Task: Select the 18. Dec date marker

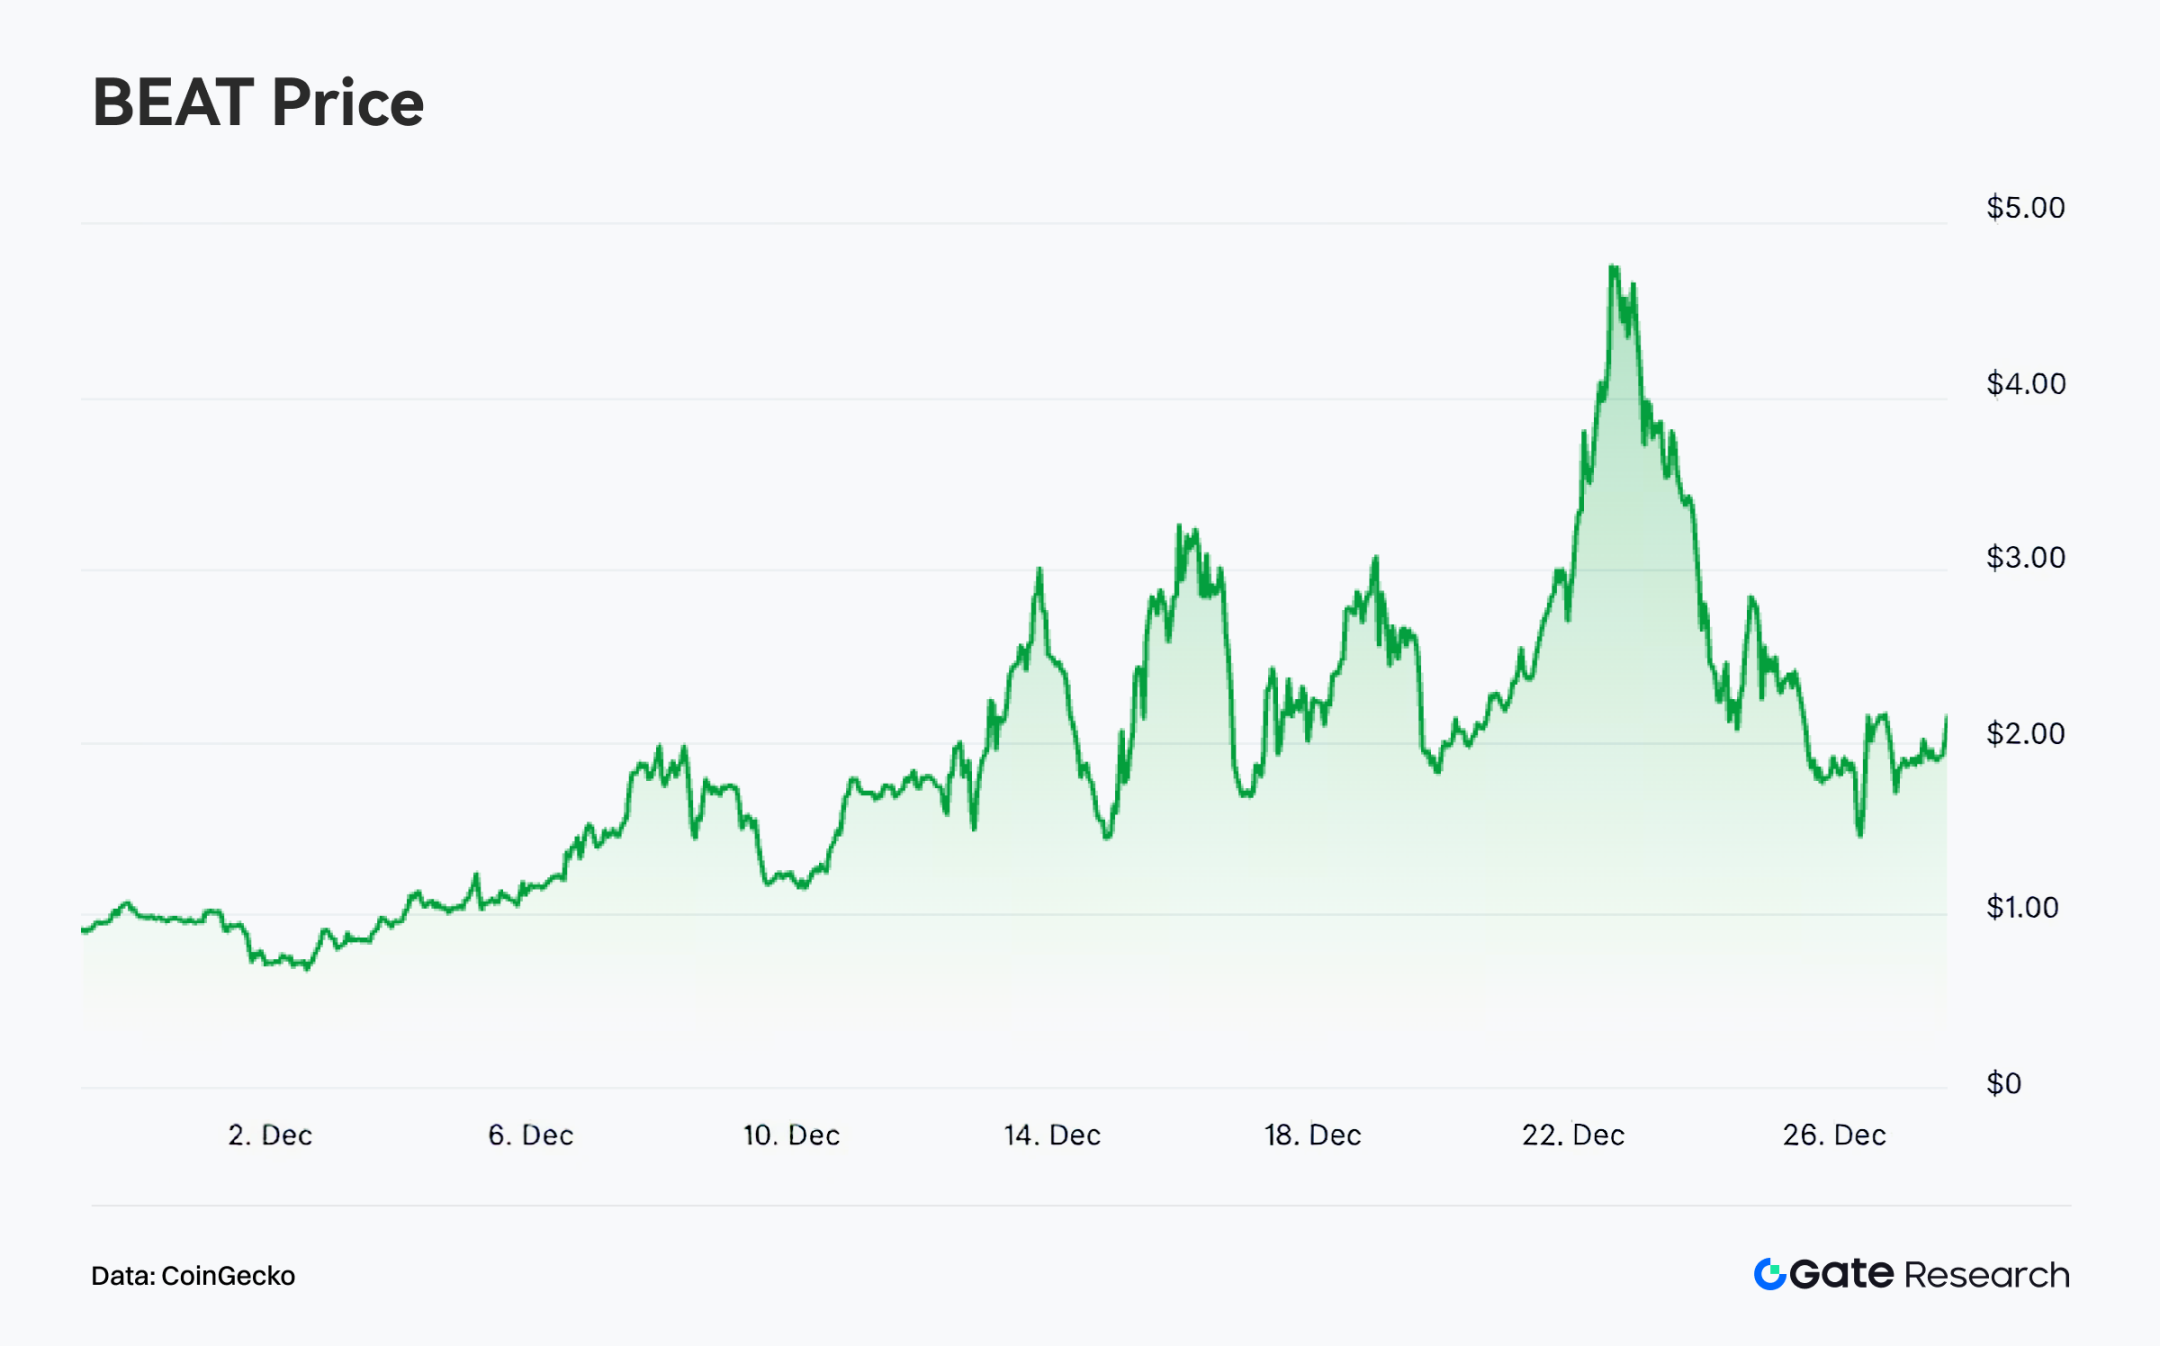Action: coord(1312,1135)
